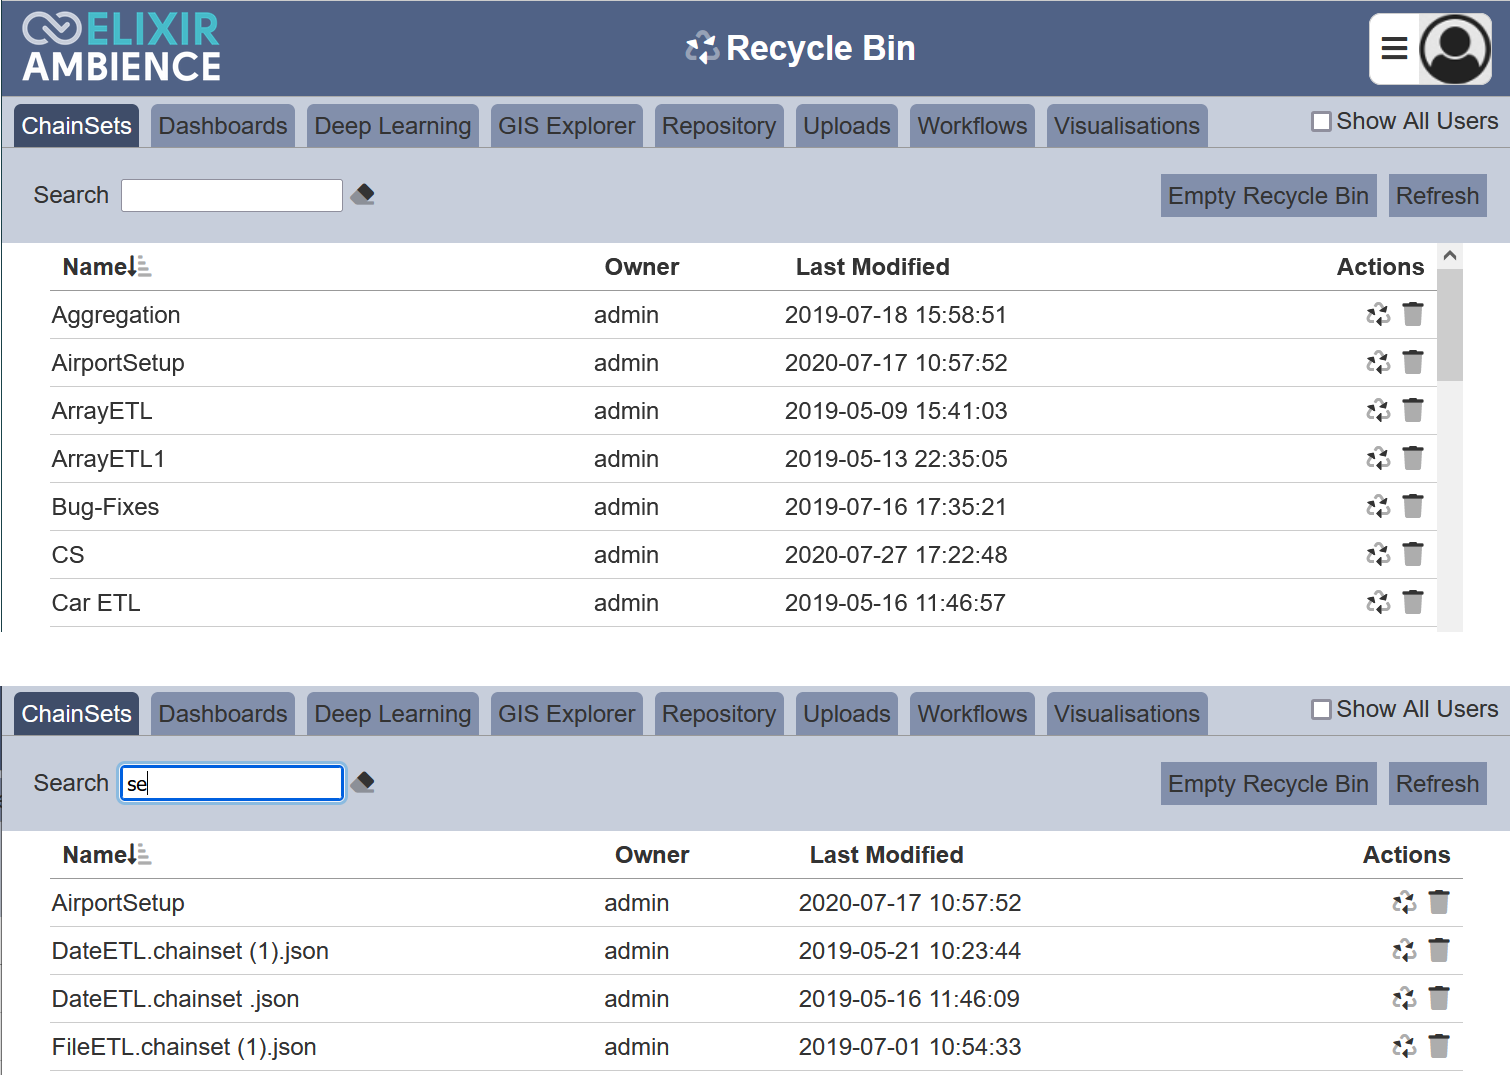Focus the empty Search input field

click(x=232, y=195)
